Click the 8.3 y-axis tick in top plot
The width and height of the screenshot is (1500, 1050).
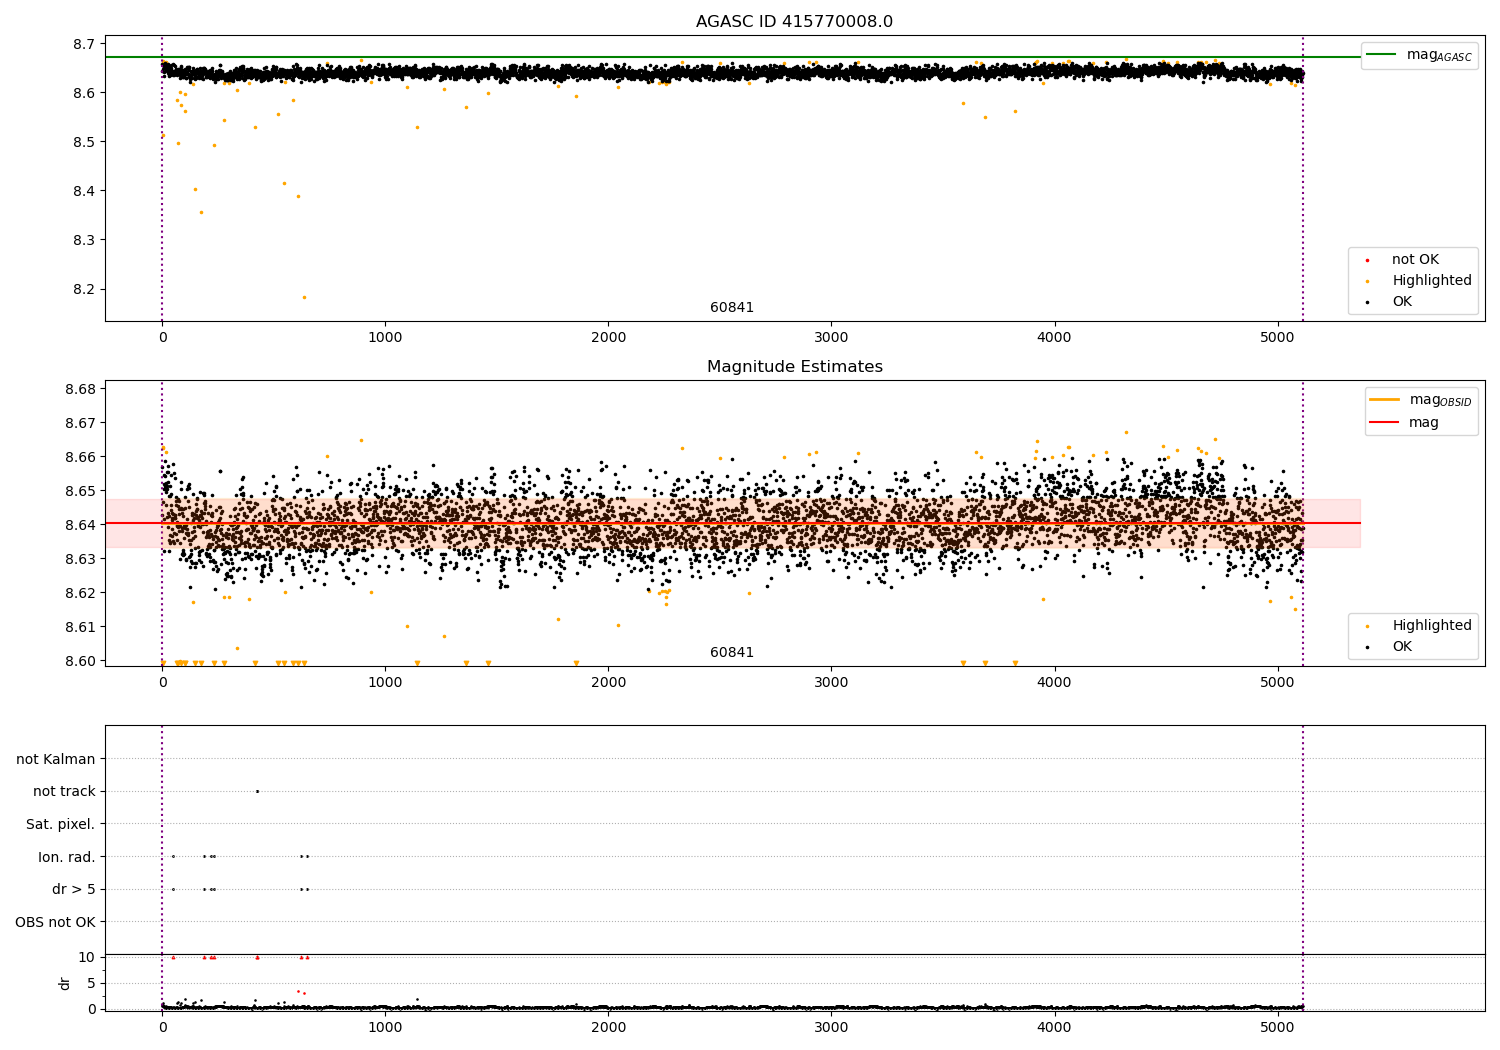coord(84,240)
